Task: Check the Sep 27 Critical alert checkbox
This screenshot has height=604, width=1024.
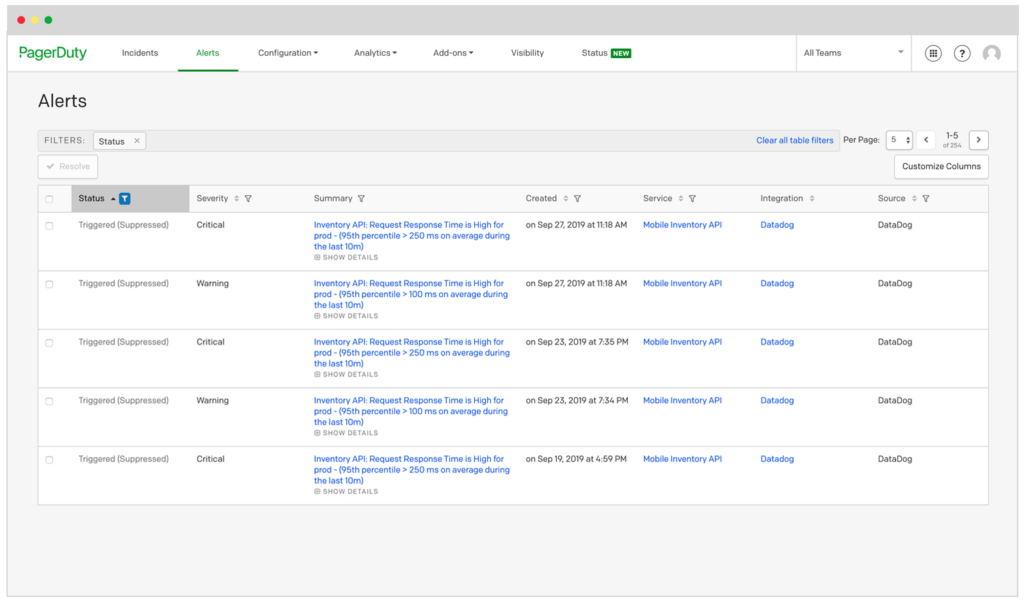Action: [49, 226]
